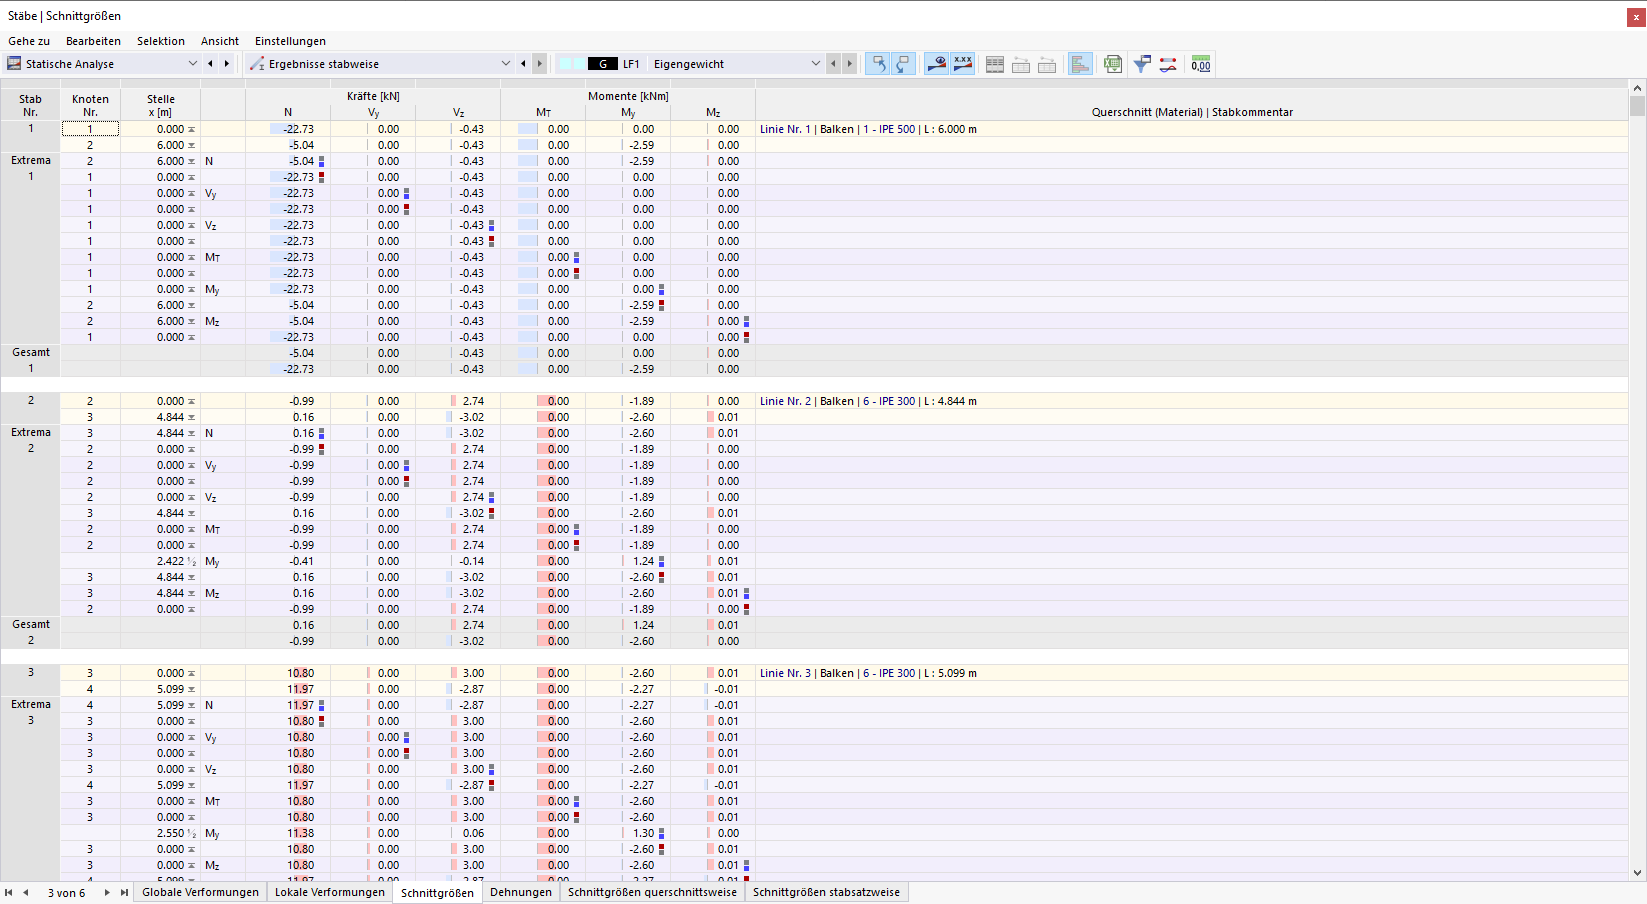Open Schnittgrößen querschnittsweise tab

(652, 892)
